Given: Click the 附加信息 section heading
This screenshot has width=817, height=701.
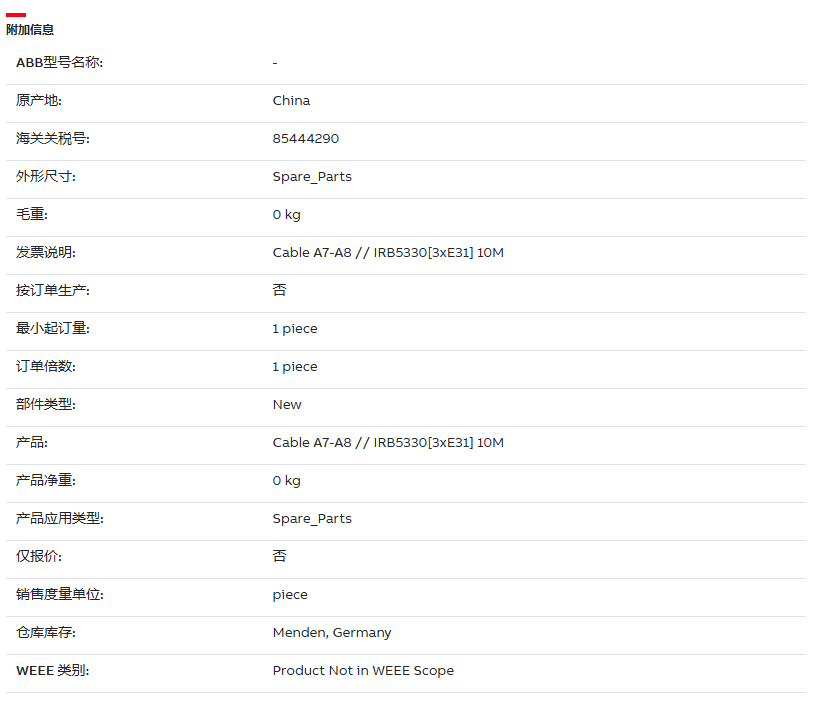Looking at the screenshot, I should (x=30, y=30).
